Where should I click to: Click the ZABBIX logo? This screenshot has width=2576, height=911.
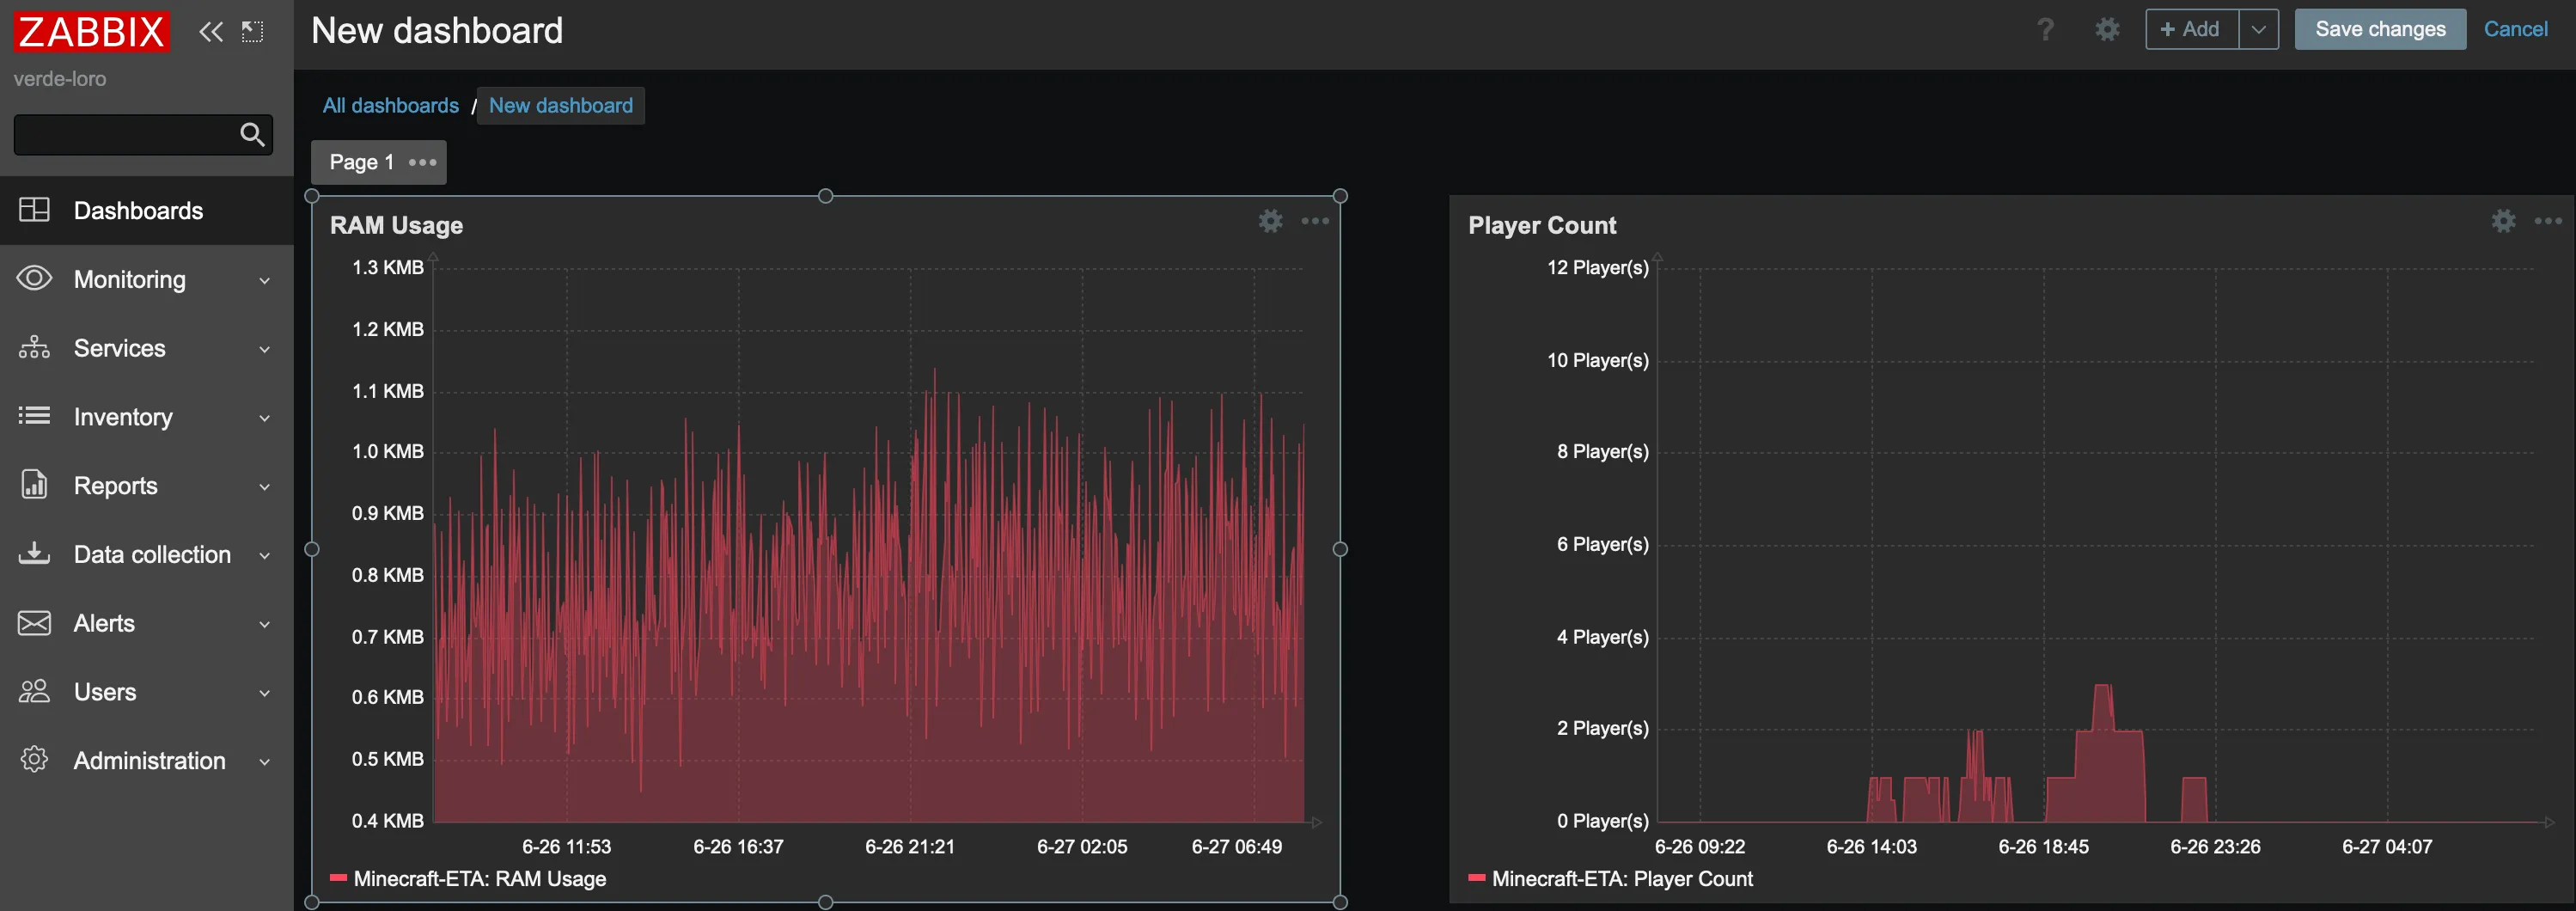click(91, 31)
